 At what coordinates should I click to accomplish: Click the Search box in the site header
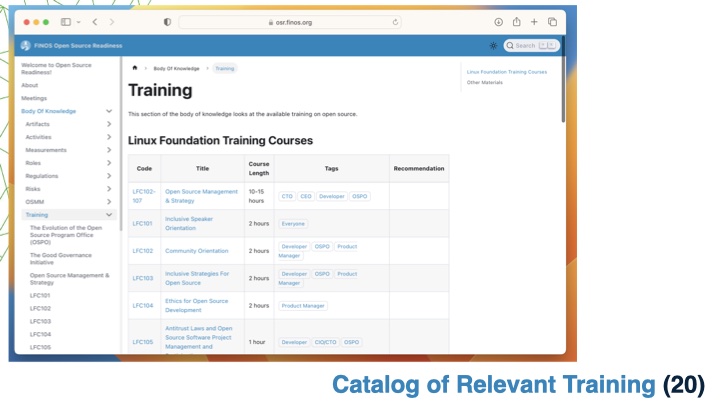coord(531,45)
